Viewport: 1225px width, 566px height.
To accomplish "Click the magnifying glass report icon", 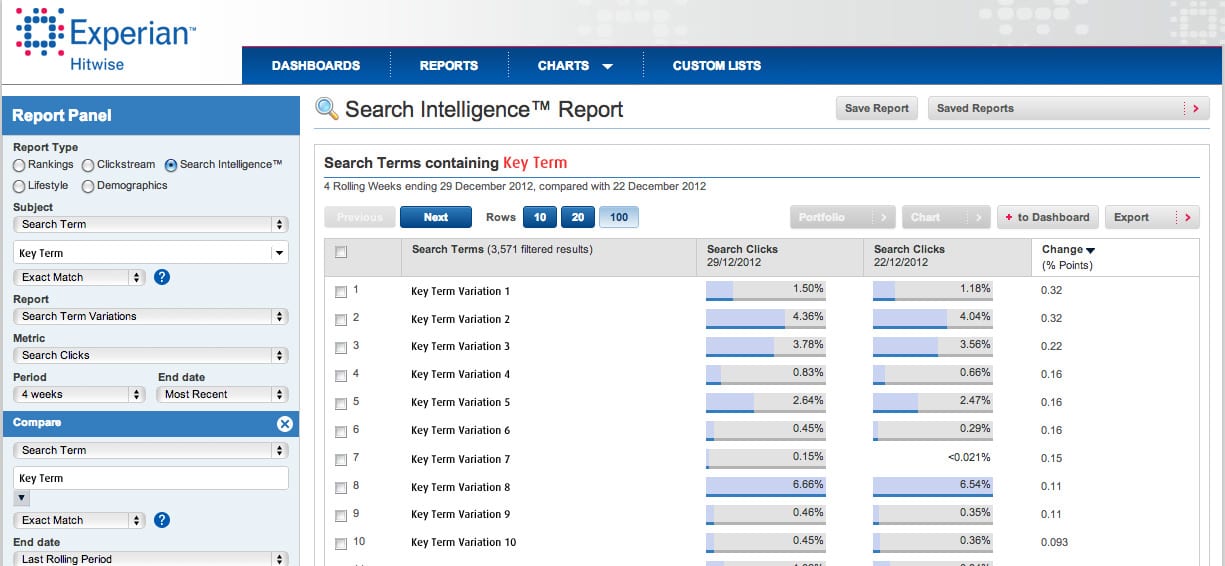I will (x=327, y=109).
